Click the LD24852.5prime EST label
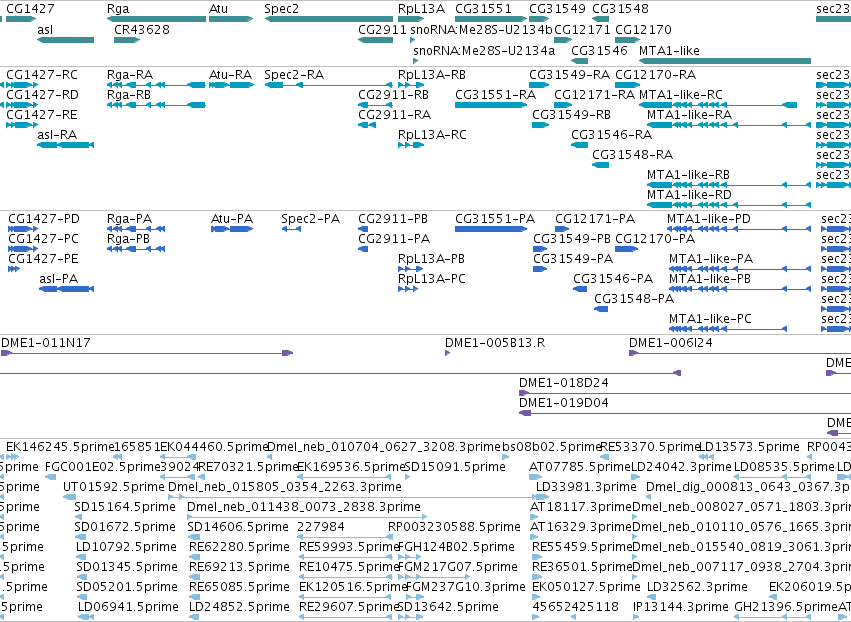The height and width of the screenshot is (622, 851). point(239,607)
